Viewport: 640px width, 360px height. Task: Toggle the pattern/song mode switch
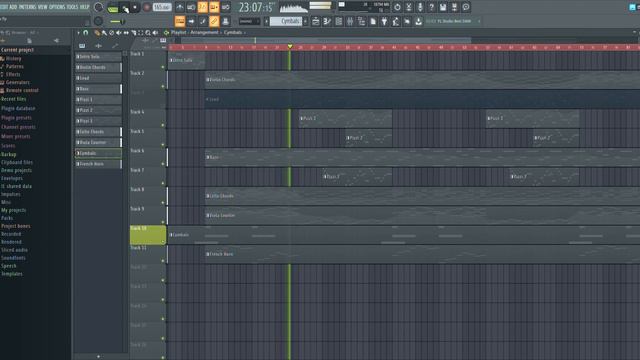coord(113,8)
